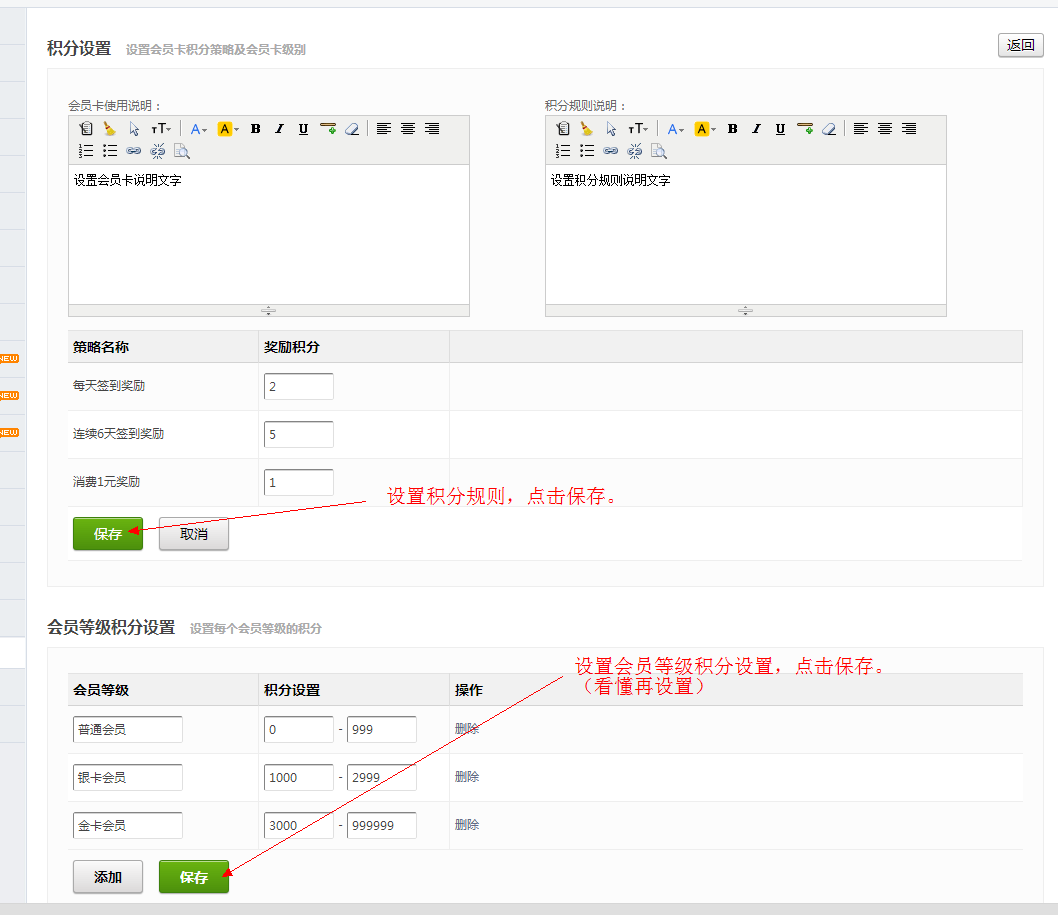Open the yellow highlight color dropdown in 会员卡使用说明 editor
Screen dimensions: 1058x915
click(x=228, y=129)
